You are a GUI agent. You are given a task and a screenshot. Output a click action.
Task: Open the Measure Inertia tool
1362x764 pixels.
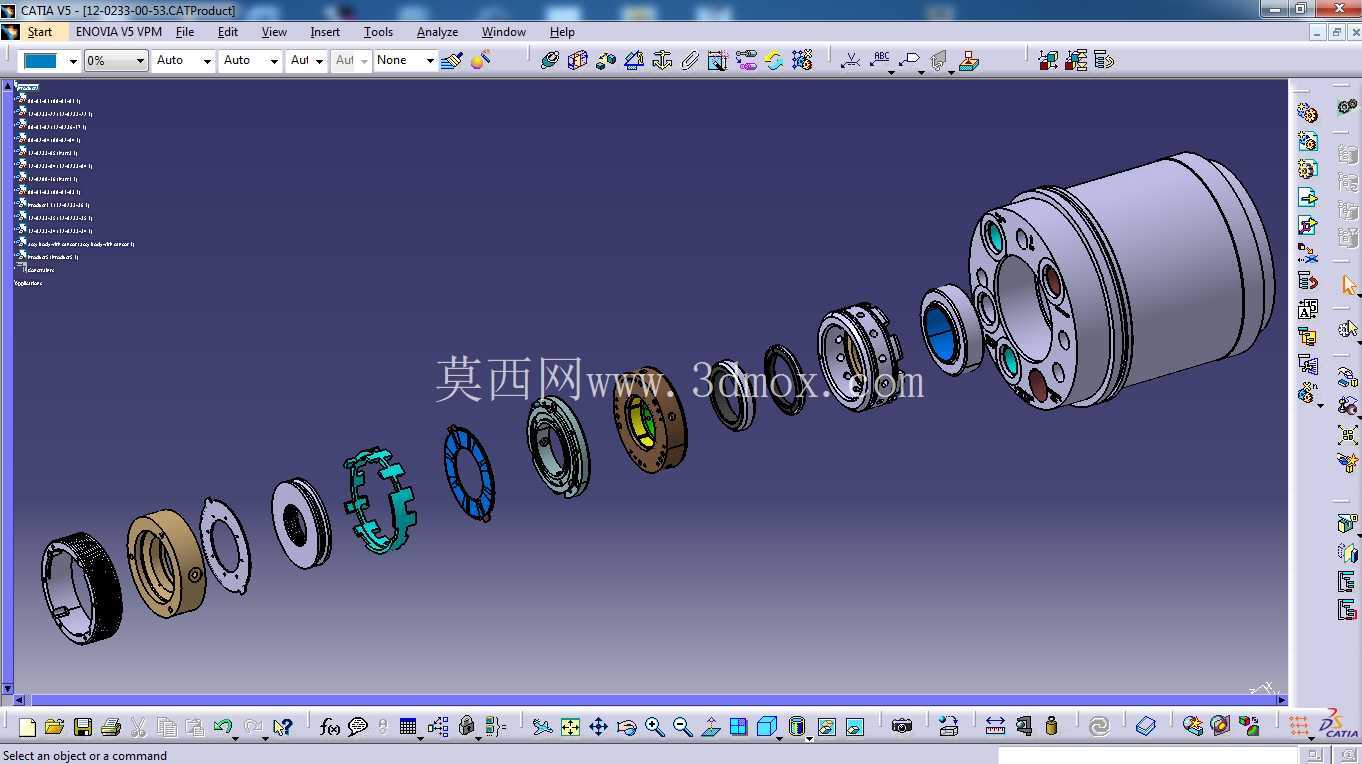(1051, 727)
